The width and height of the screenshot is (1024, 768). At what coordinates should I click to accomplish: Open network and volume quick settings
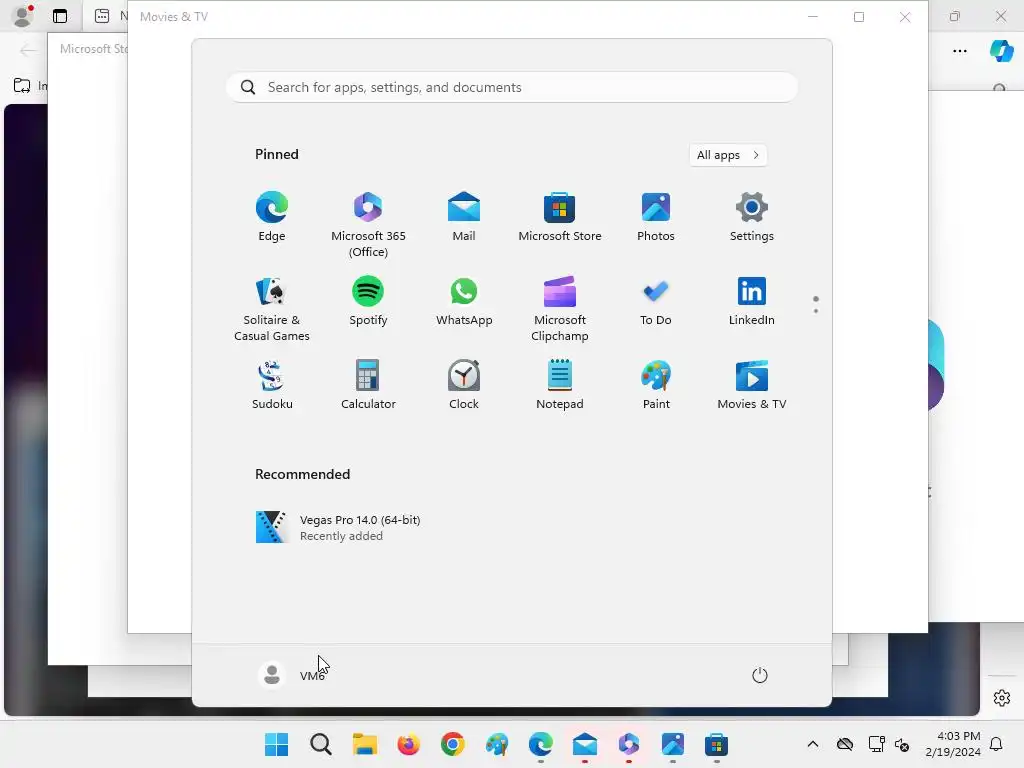coord(889,744)
